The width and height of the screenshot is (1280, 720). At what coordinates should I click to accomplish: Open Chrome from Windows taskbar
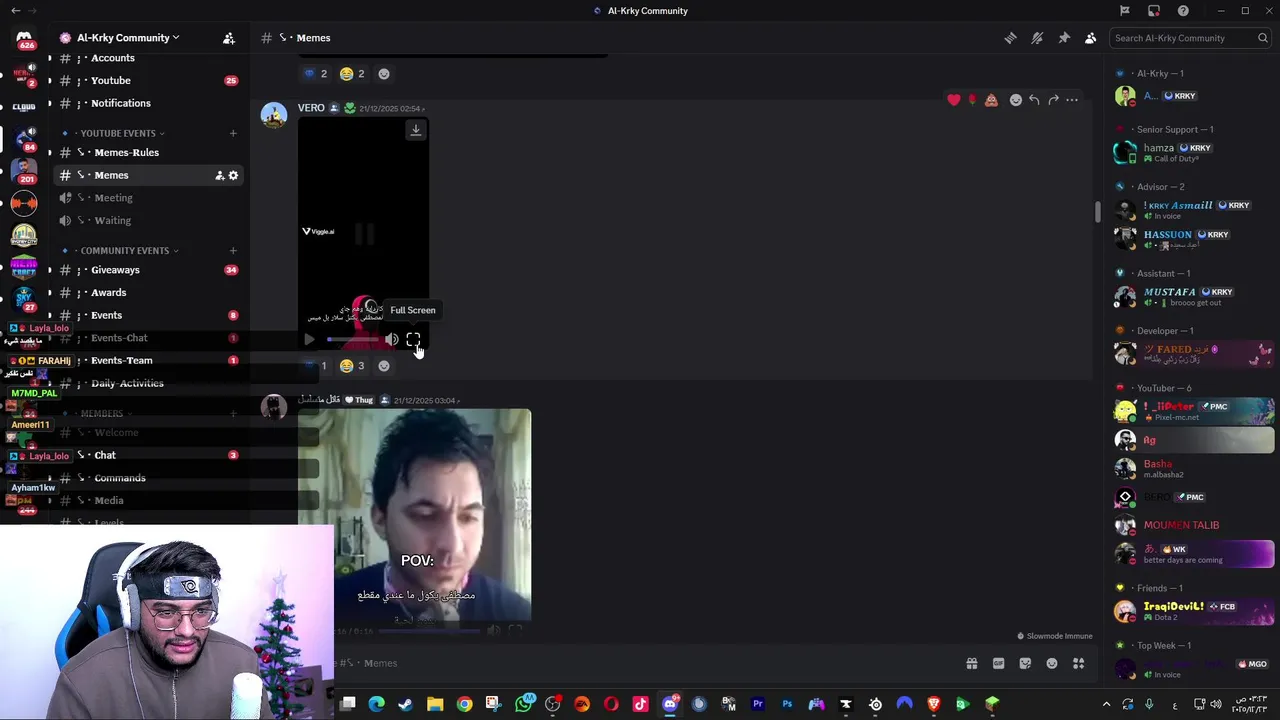point(464,704)
